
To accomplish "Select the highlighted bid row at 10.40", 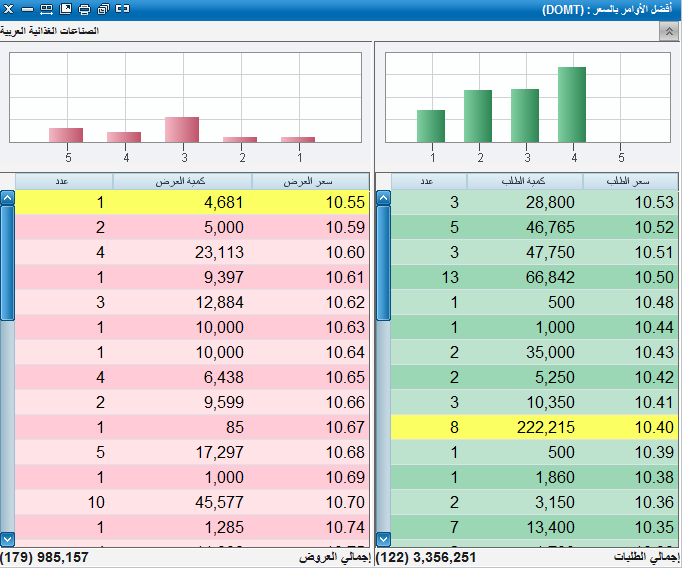I will [532, 427].
